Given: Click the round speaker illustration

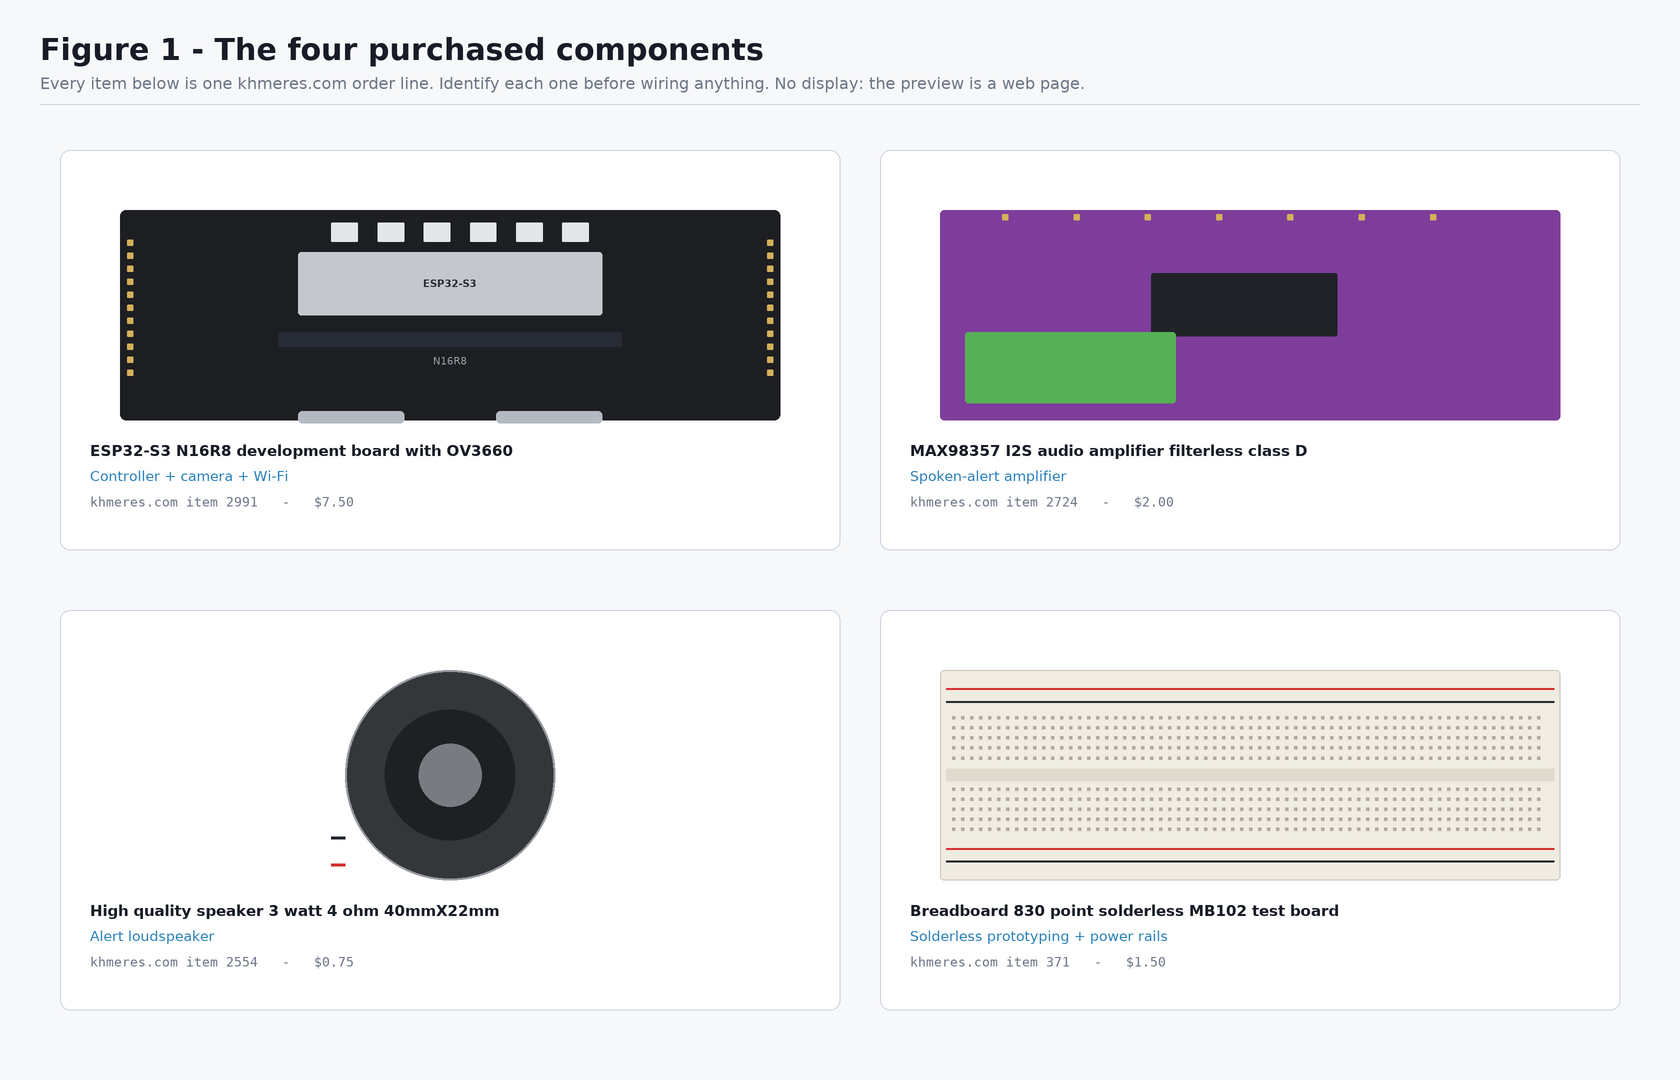Looking at the screenshot, I should (x=450, y=775).
